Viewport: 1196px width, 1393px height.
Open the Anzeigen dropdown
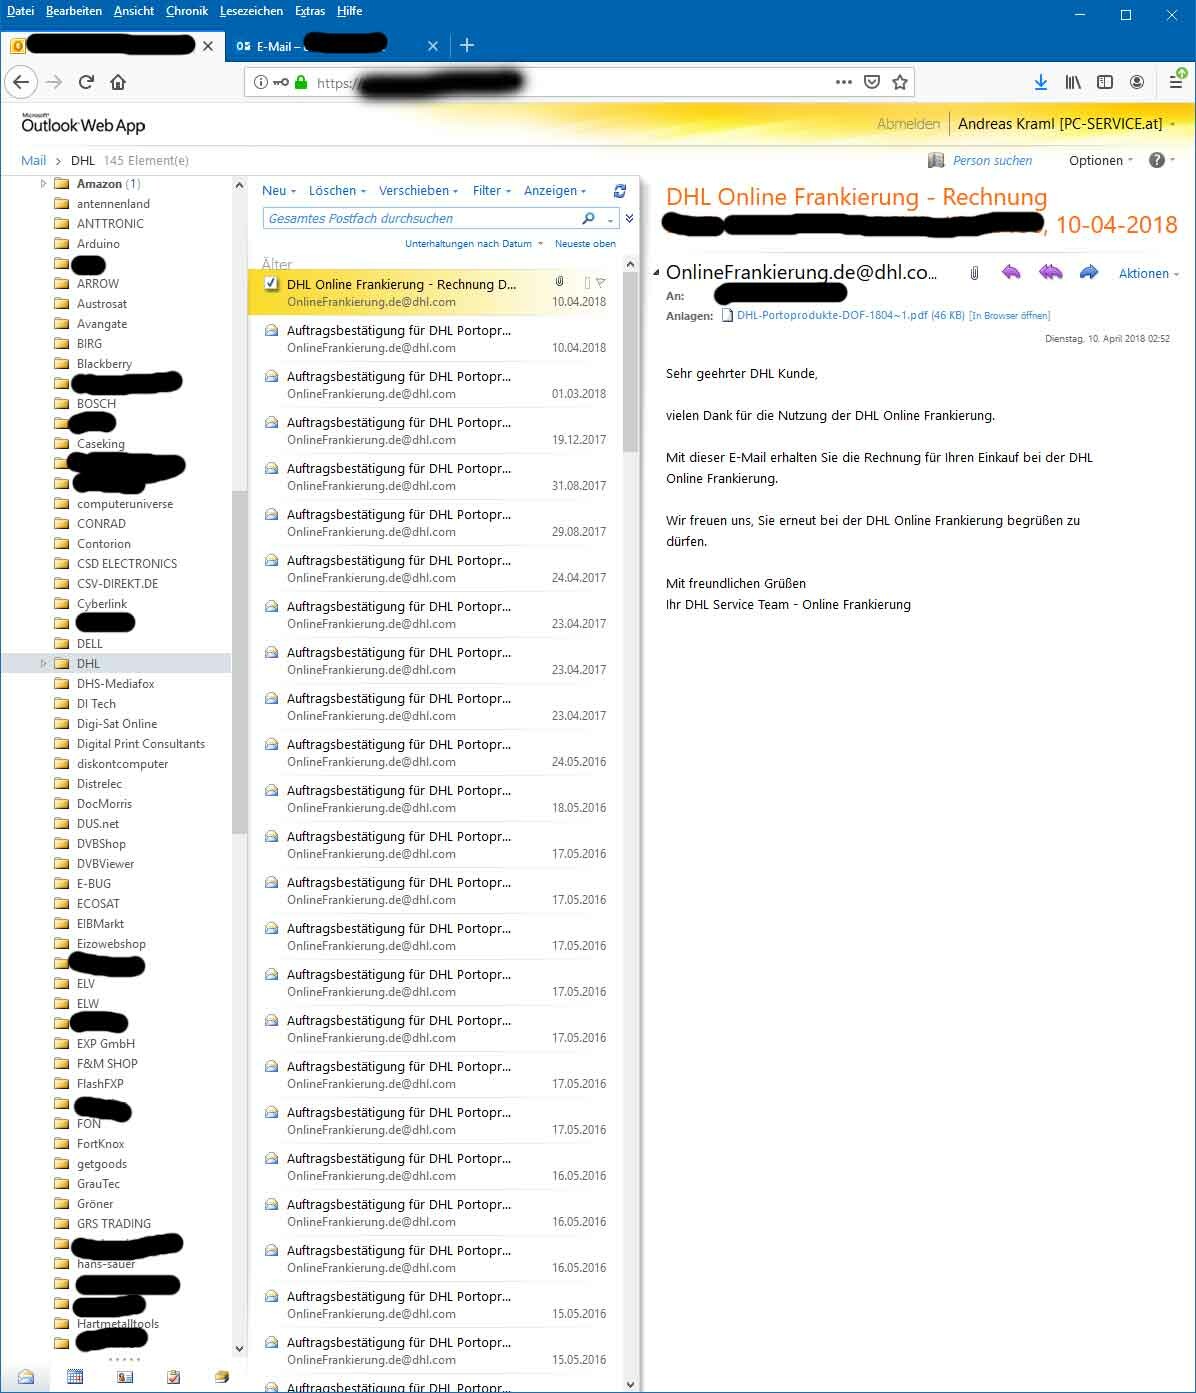tap(555, 191)
